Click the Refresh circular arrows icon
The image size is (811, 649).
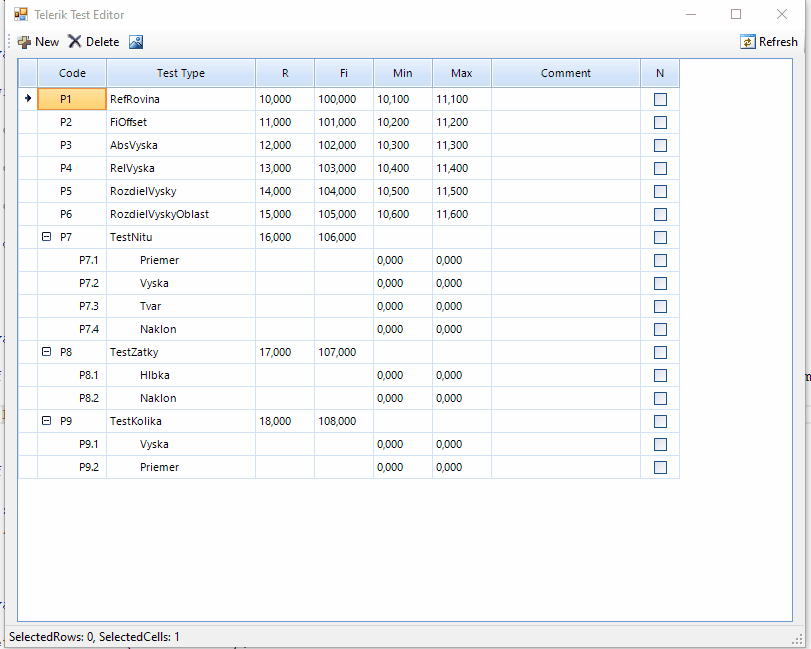[x=748, y=42]
